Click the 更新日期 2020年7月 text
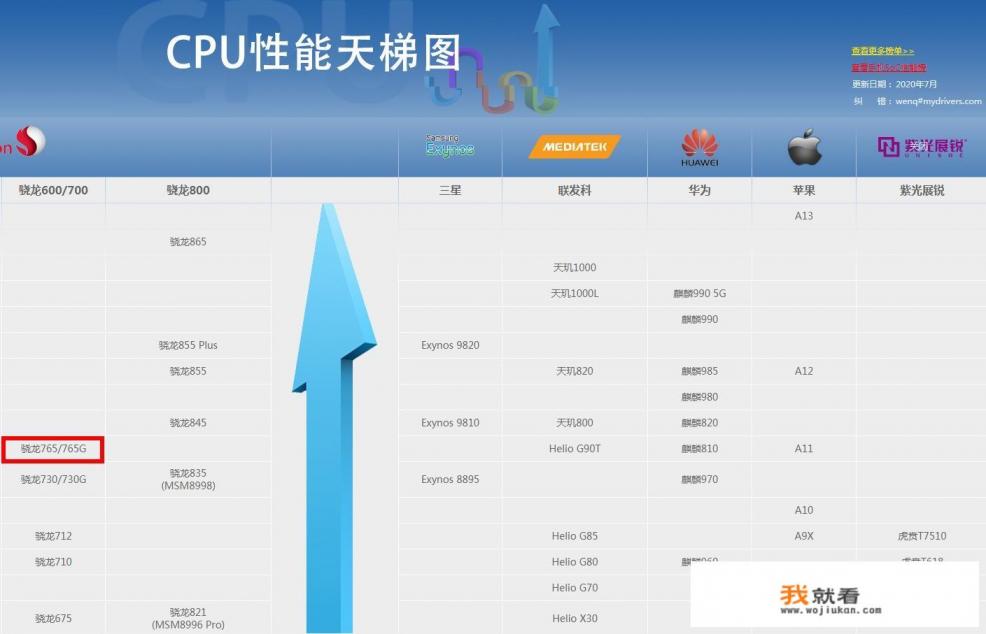The height and width of the screenshot is (634, 986). 894,84
